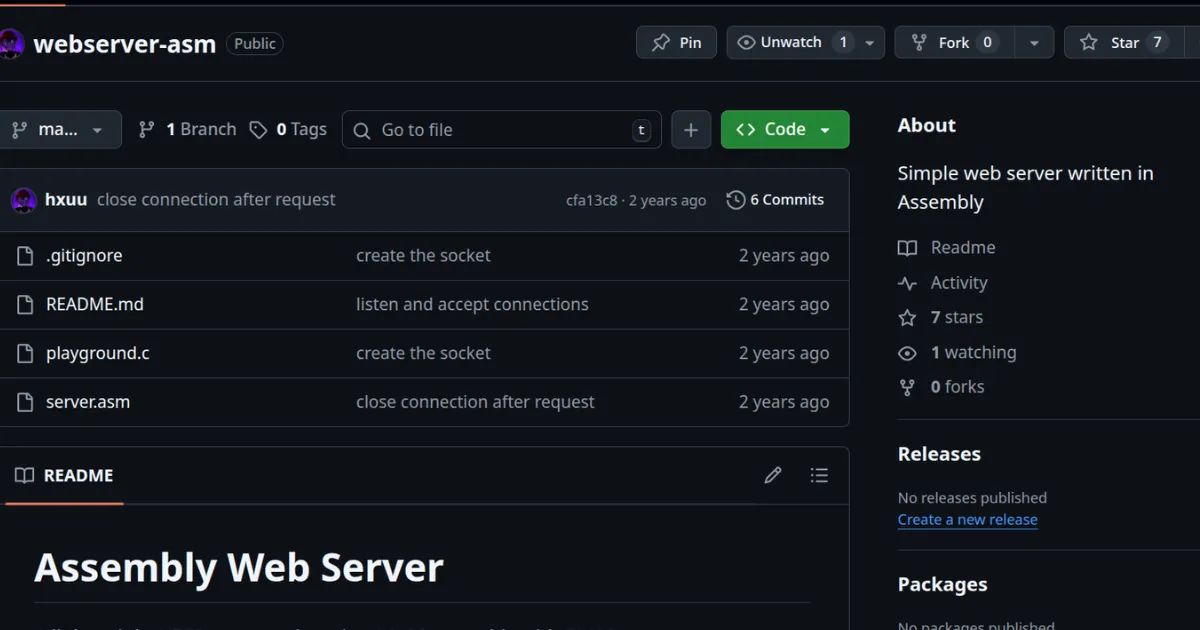Fork the repository
Image resolution: width=1200 pixels, height=630 pixels.
tap(954, 42)
